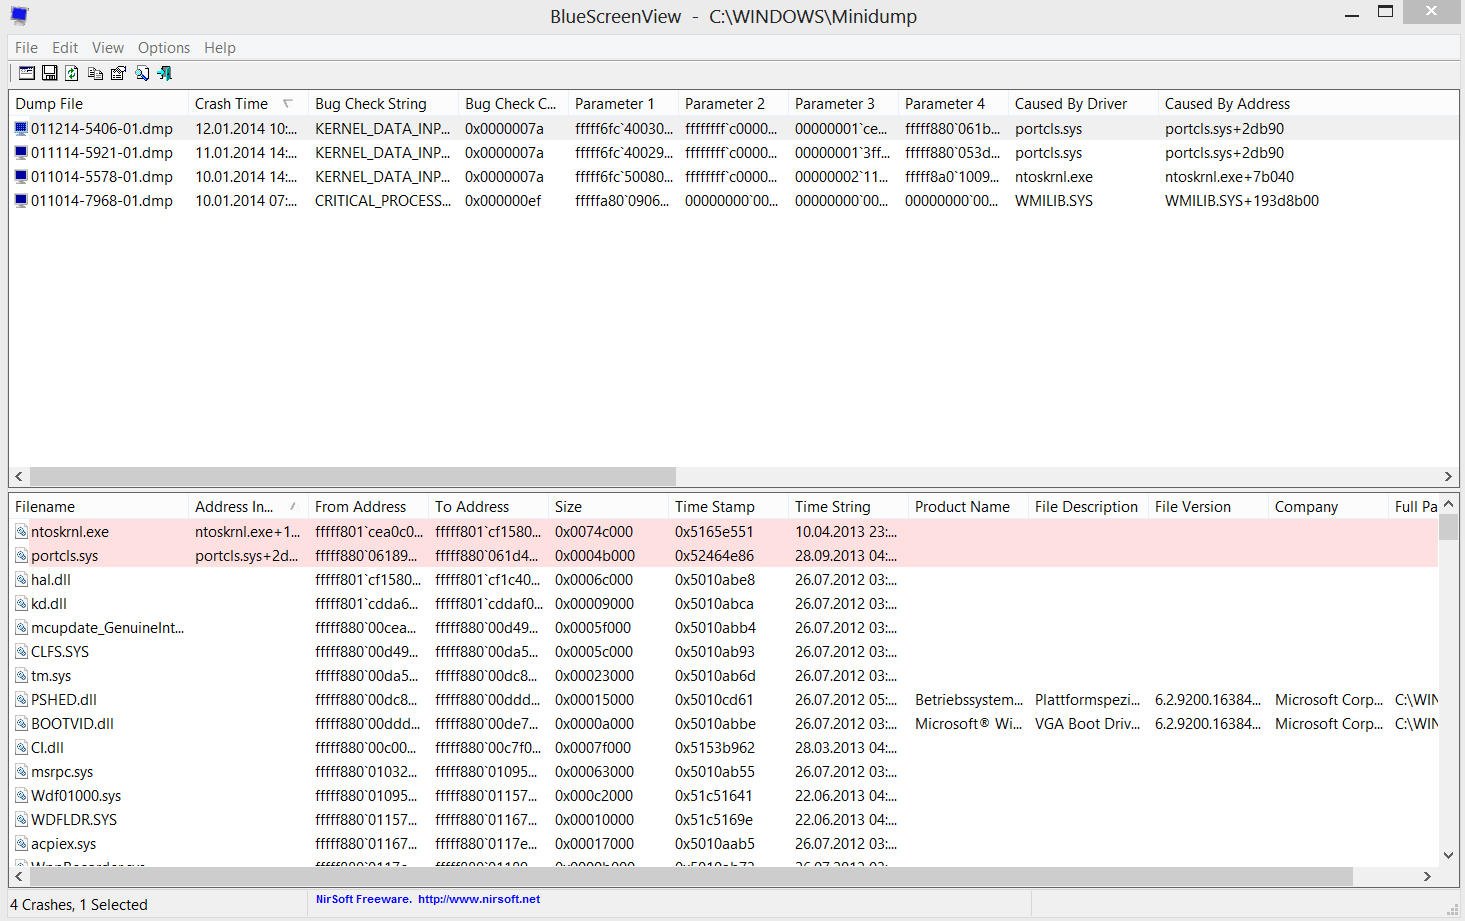
Task: Click the file icon of tm.sys row
Action: (x=21, y=675)
